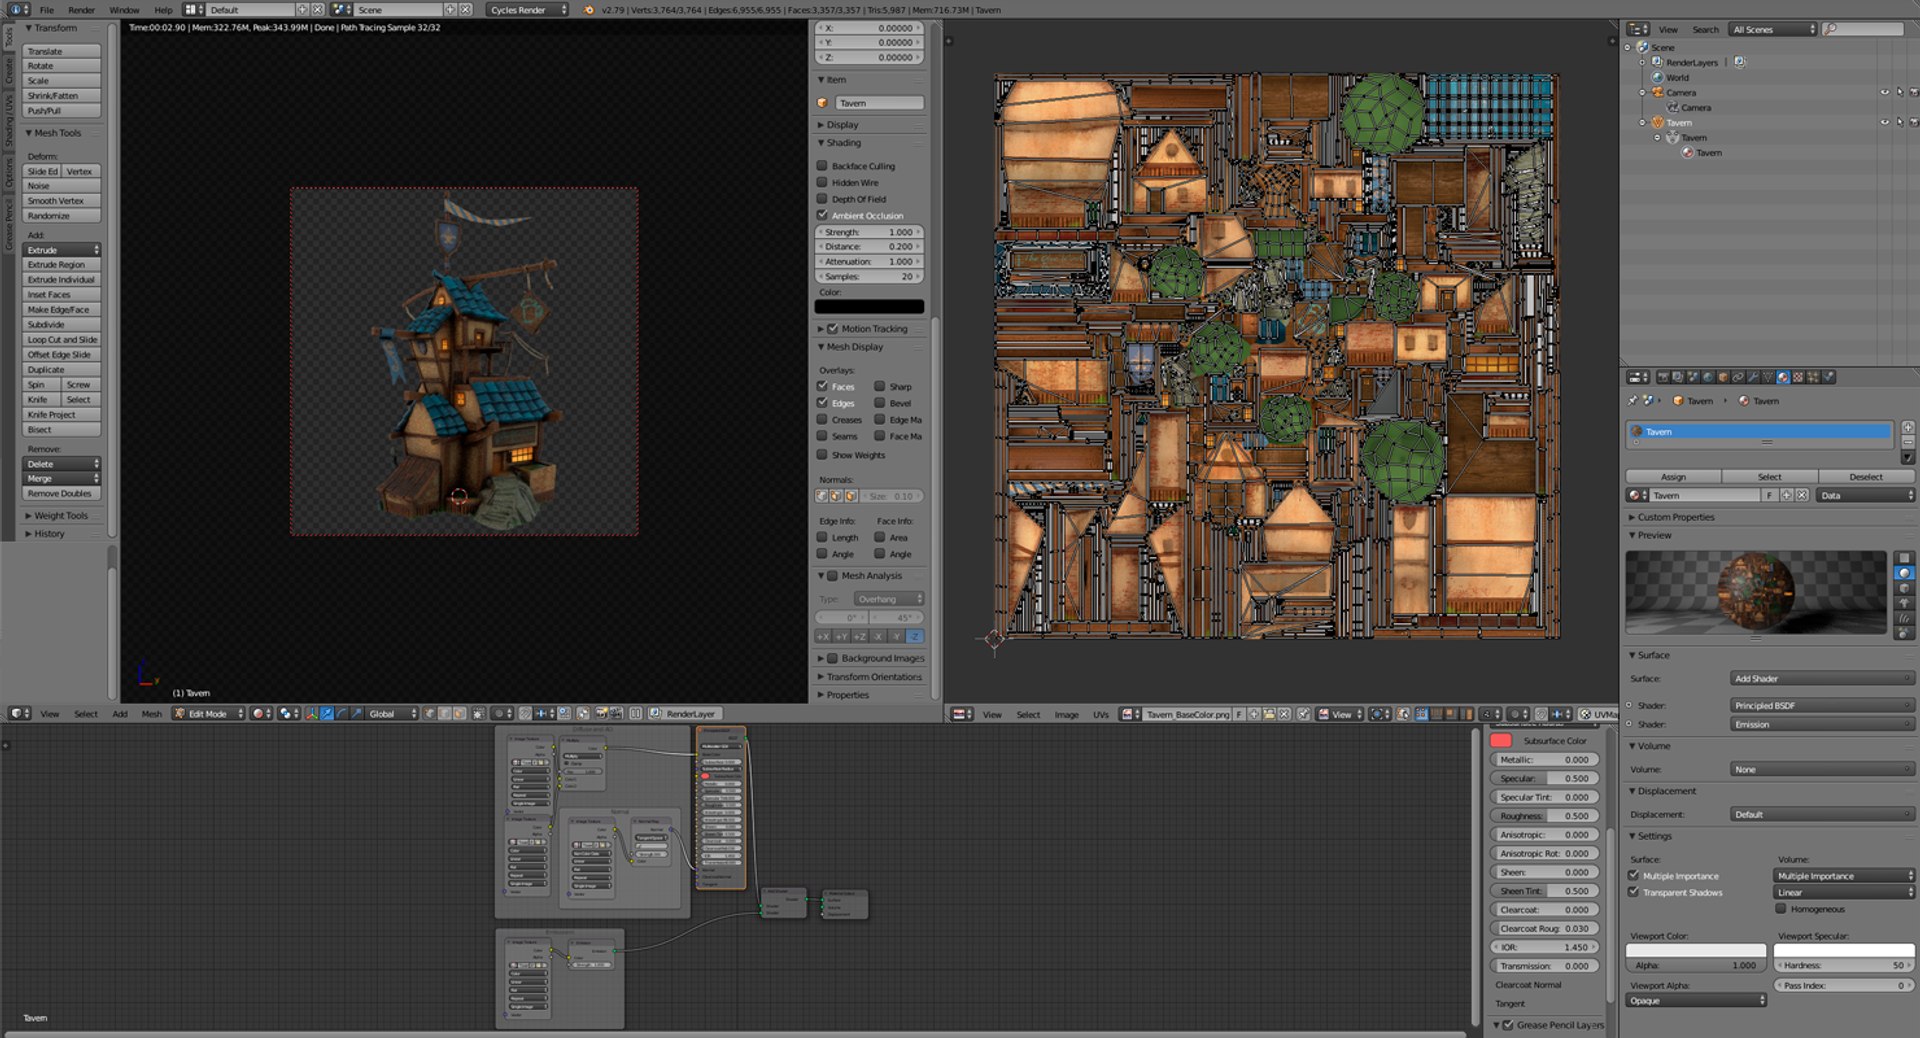Hide Camera object with eye icon

[1884, 92]
